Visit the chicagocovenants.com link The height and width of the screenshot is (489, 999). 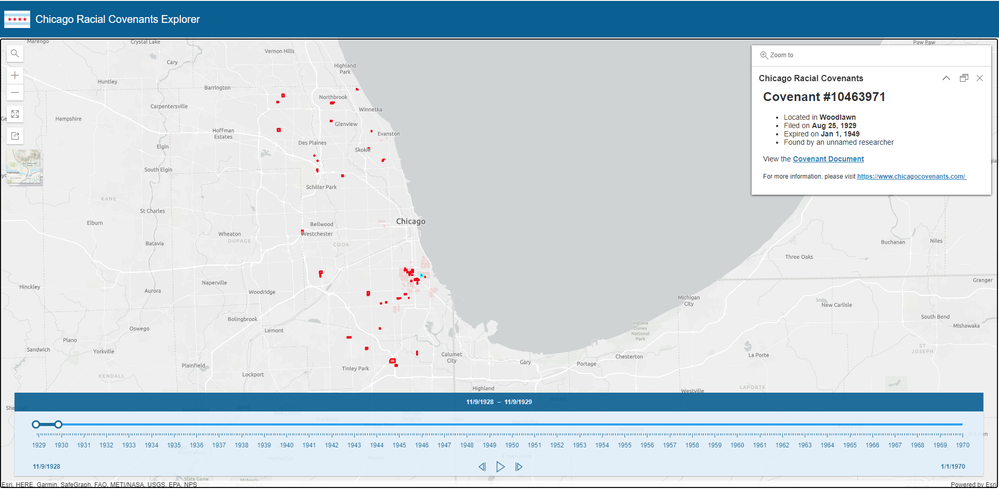tap(912, 176)
